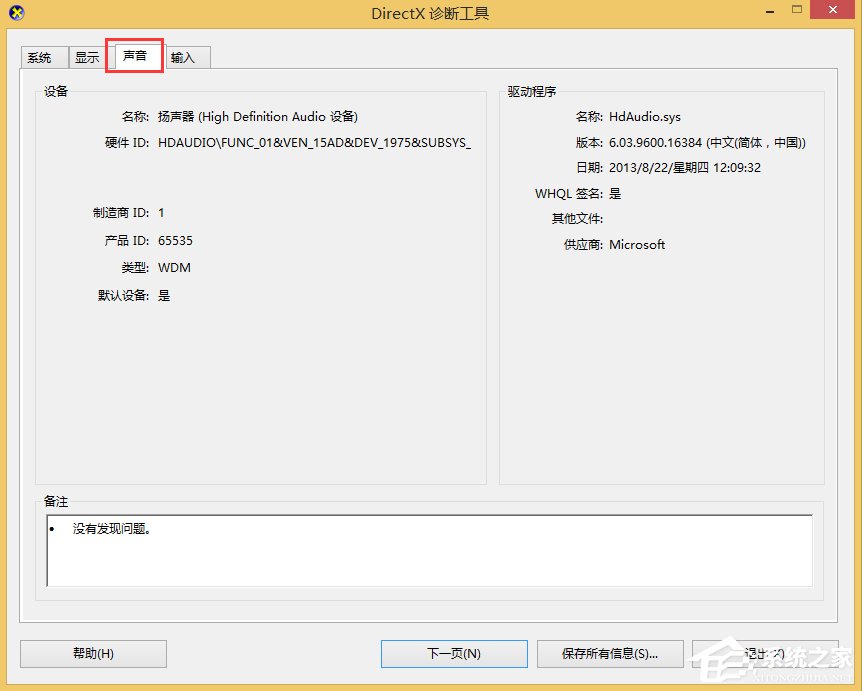The height and width of the screenshot is (691, 862).
Task: Select the highlighted 声音 tab
Action: pyautogui.click(x=134, y=57)
